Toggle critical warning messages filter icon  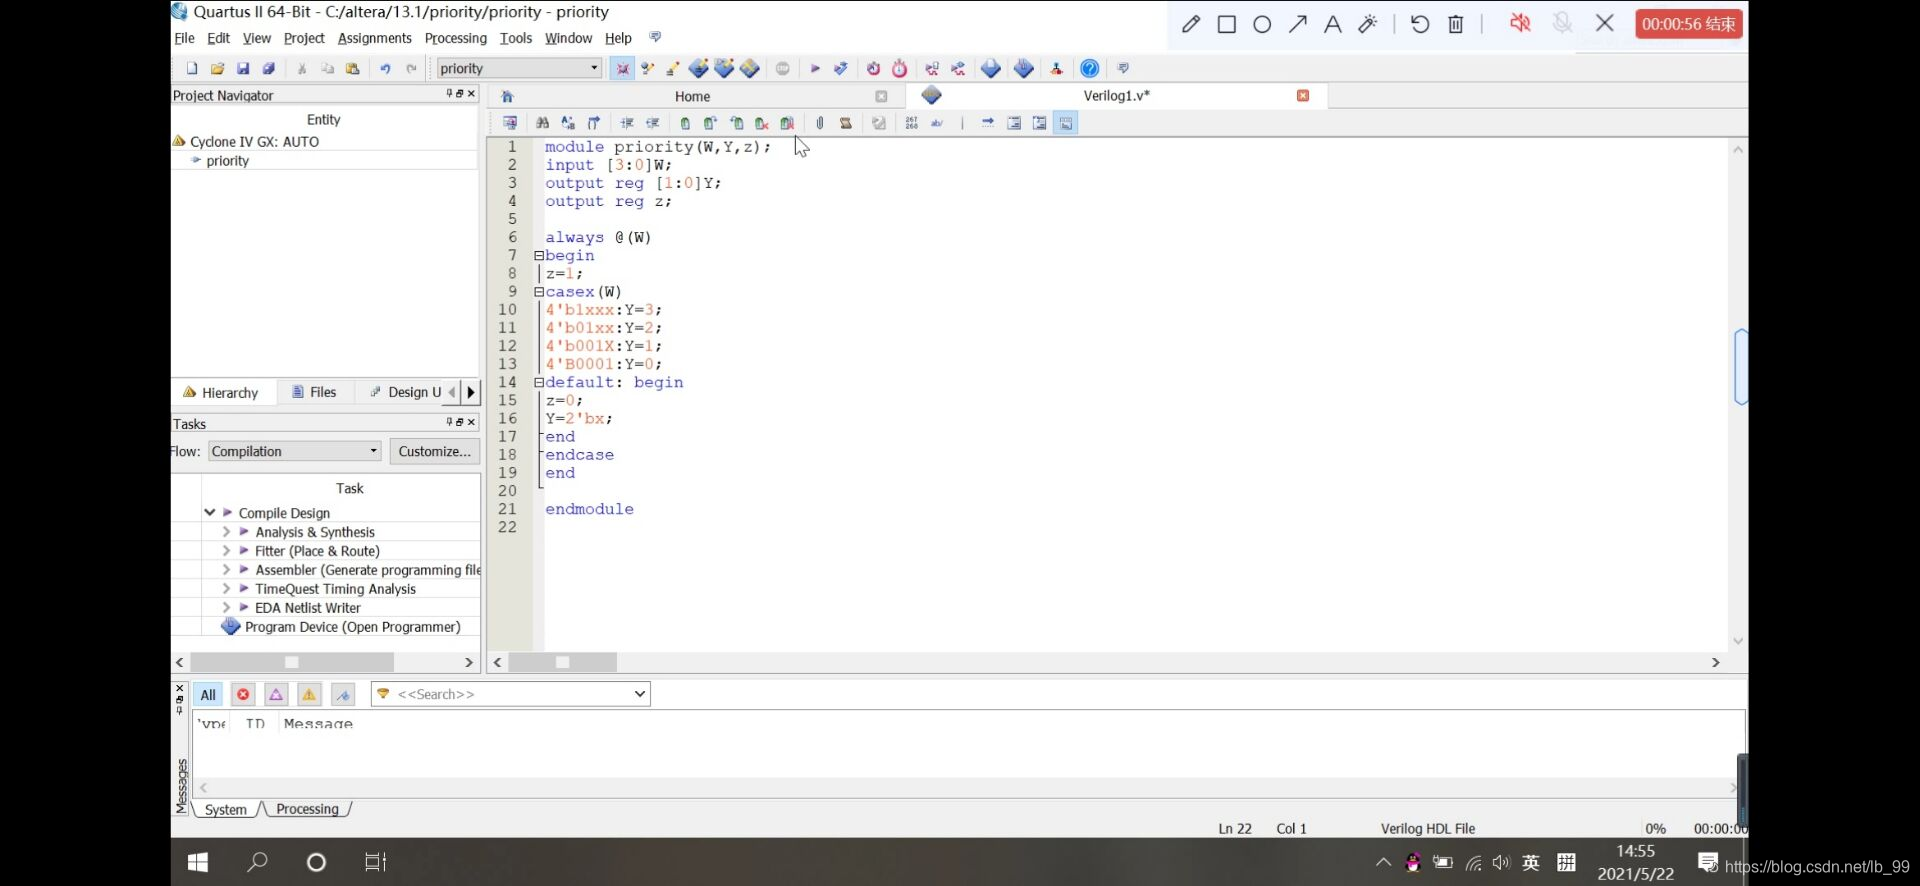[276, 695]
